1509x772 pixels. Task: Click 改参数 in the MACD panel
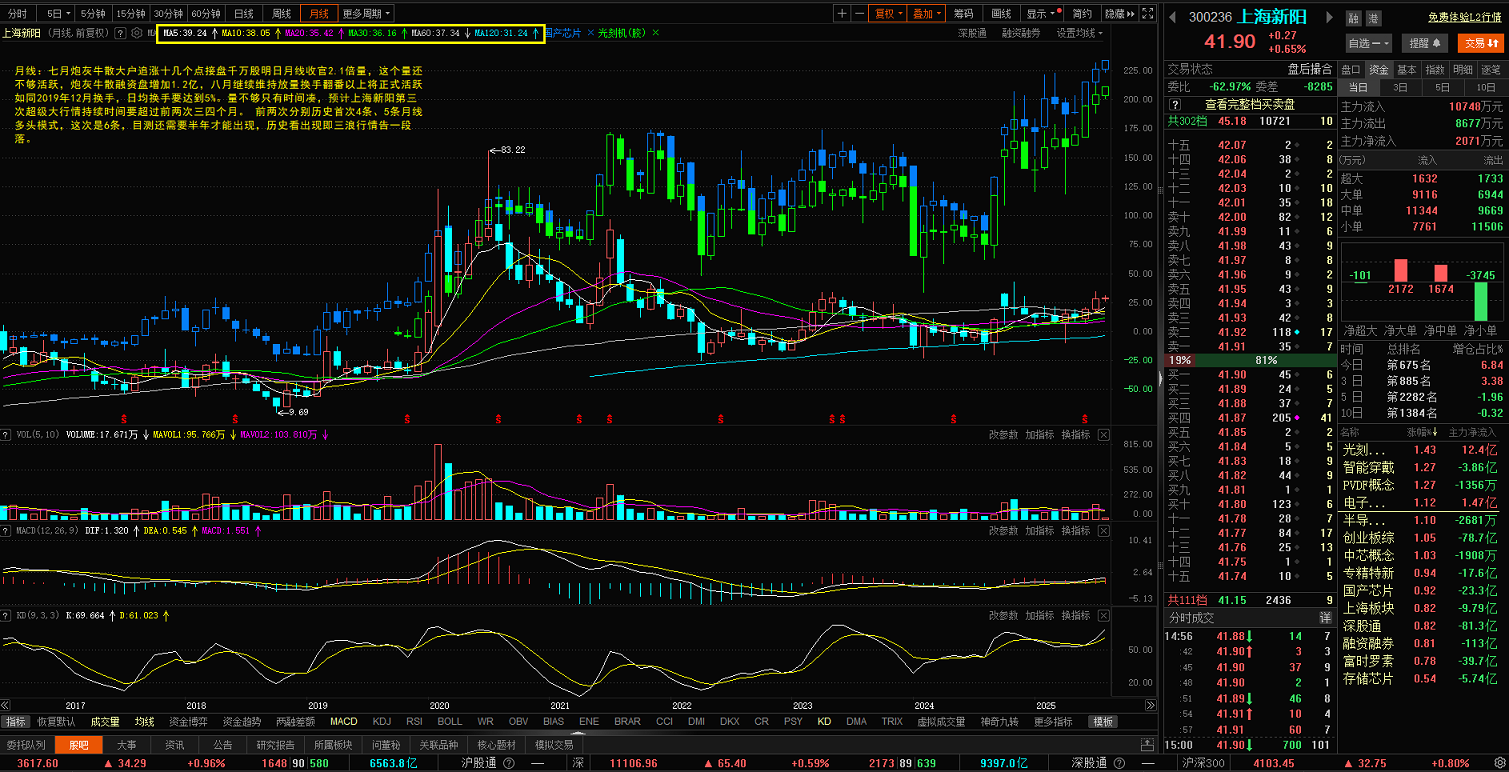click(x=1003, y=531)
